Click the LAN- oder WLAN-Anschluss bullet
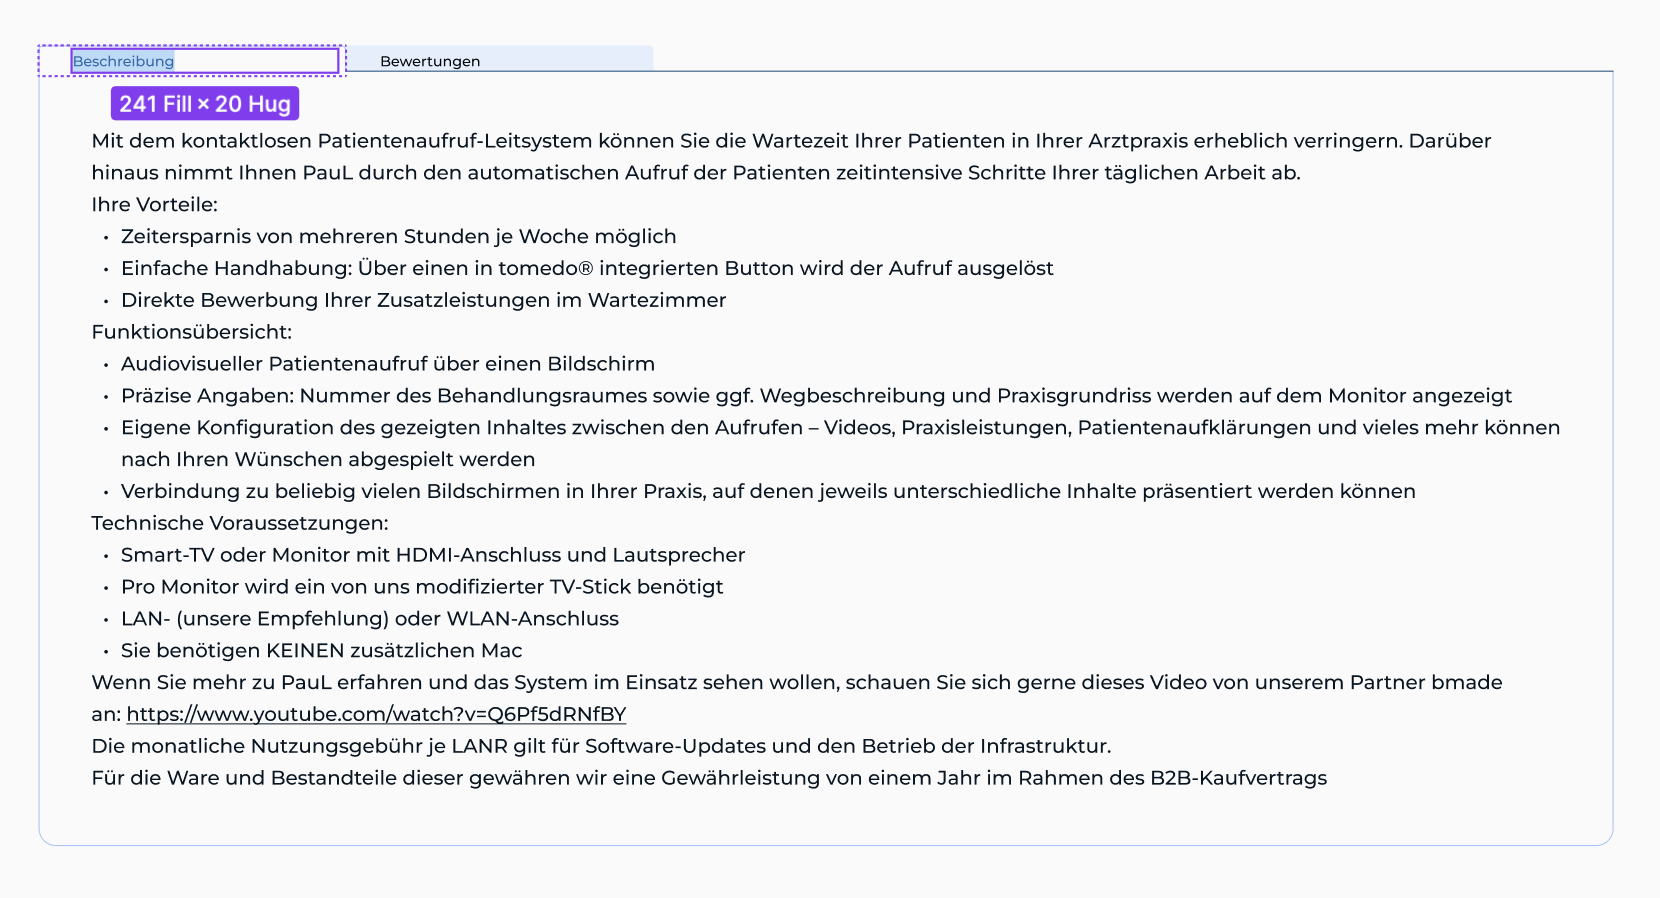This screenshot has width=1660, height=898. click(x=369, y=619)
